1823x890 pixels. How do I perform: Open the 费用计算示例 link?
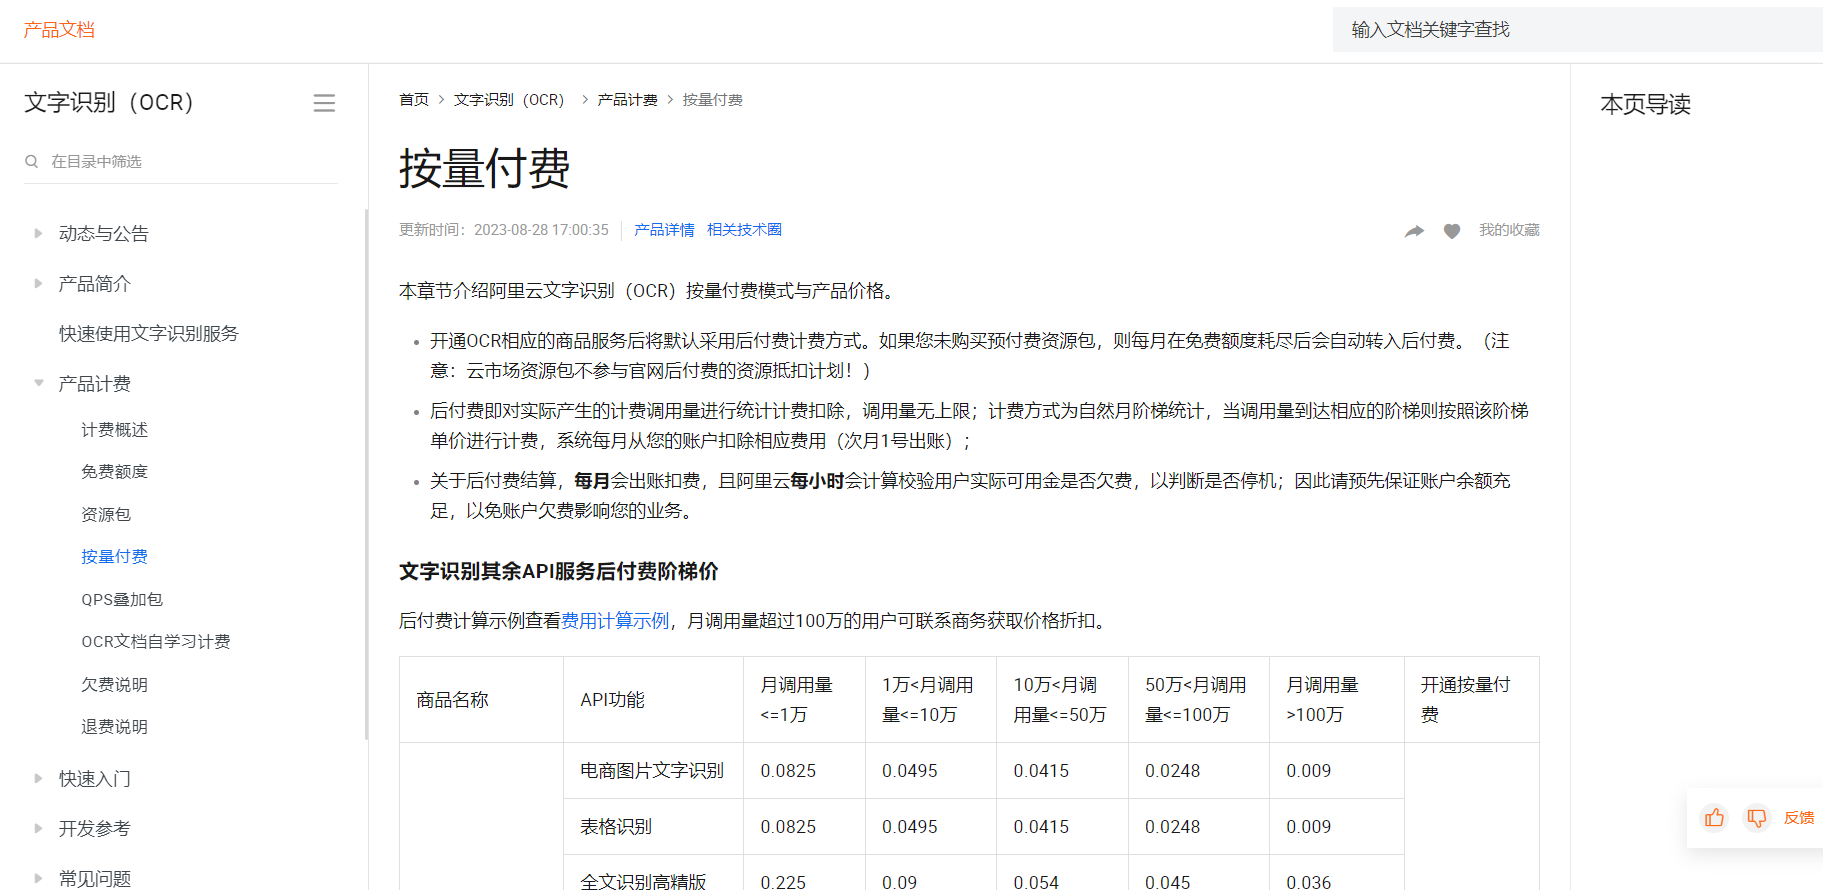point(615,621)
